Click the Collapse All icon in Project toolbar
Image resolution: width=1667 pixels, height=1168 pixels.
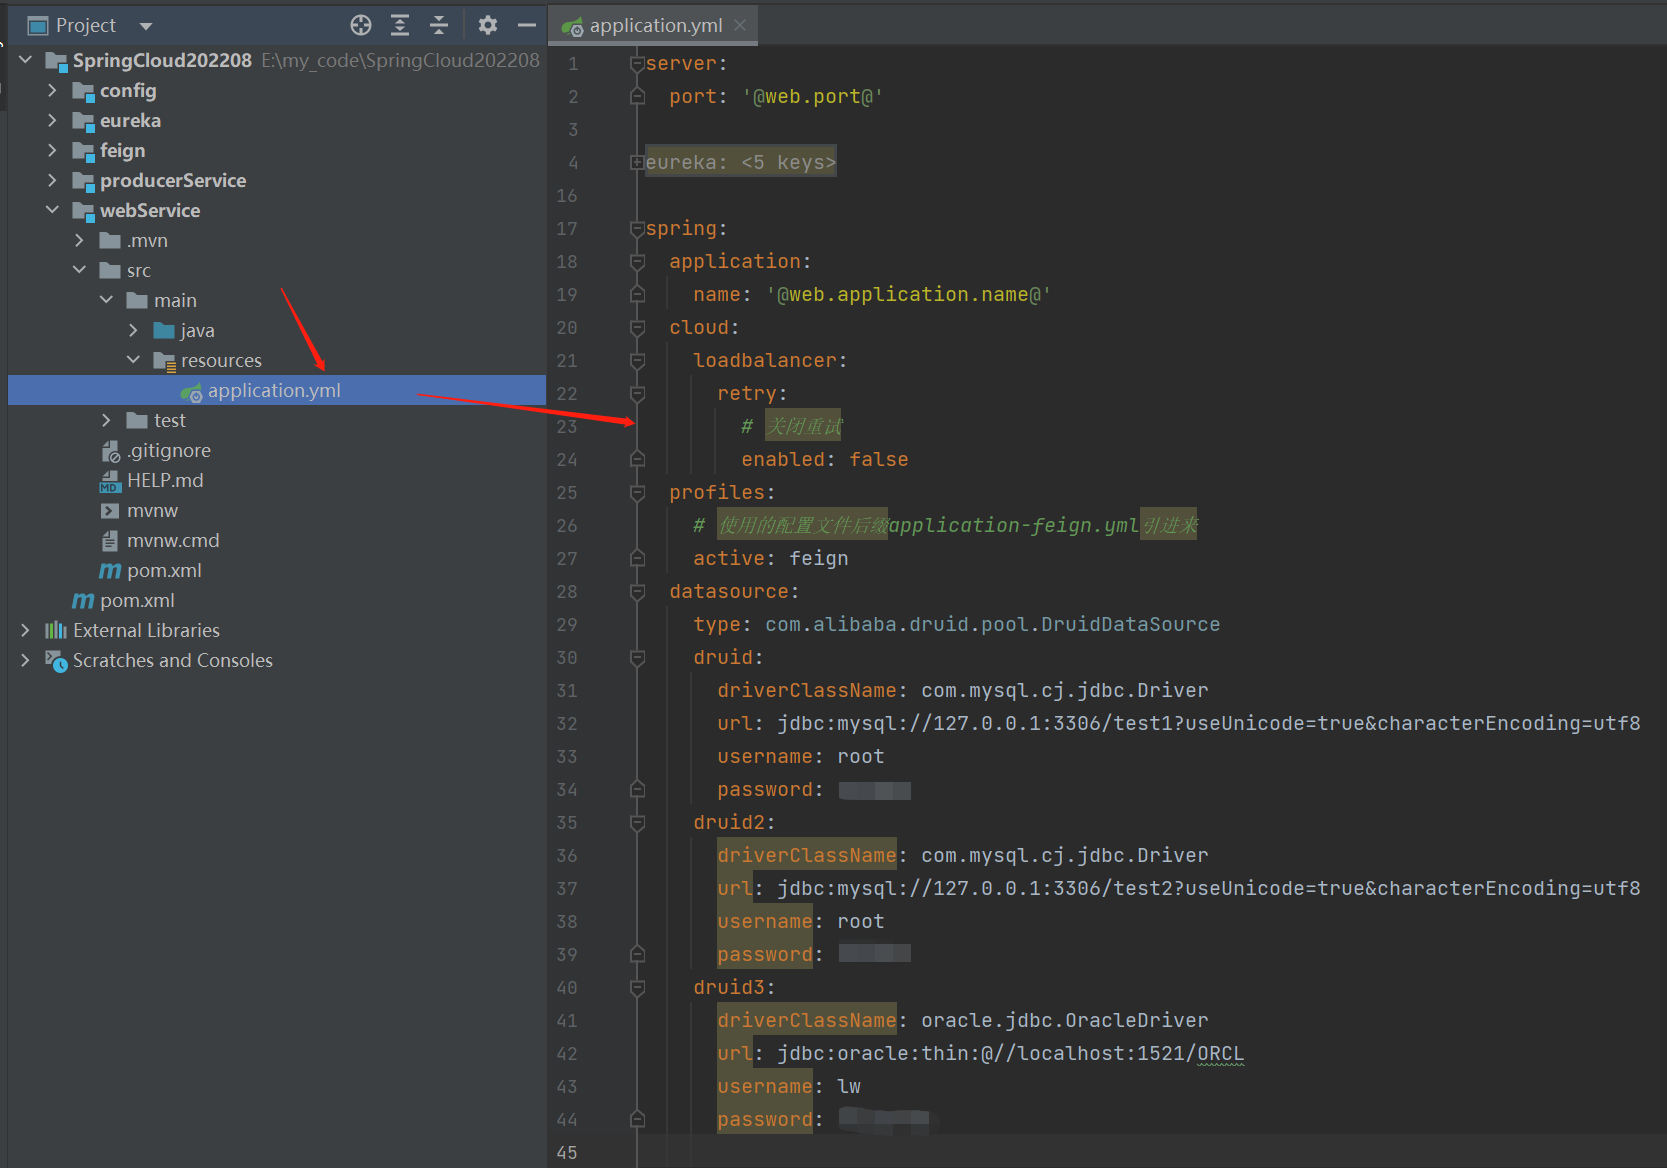439,25
